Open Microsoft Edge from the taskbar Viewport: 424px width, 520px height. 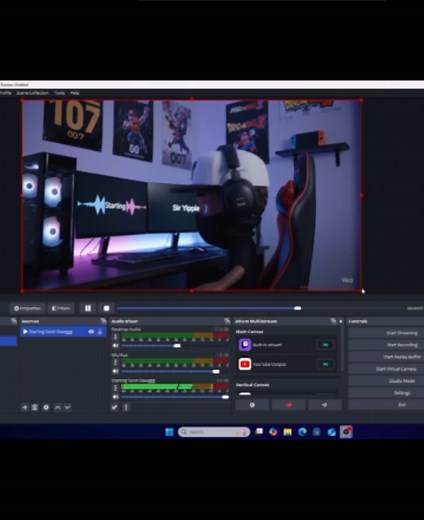tap(302, 432)
